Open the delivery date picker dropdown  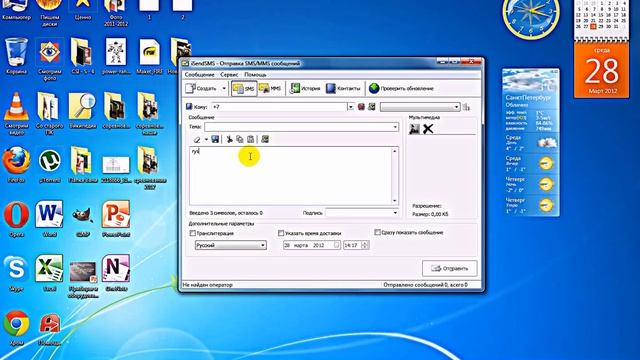tap(336, 245)
